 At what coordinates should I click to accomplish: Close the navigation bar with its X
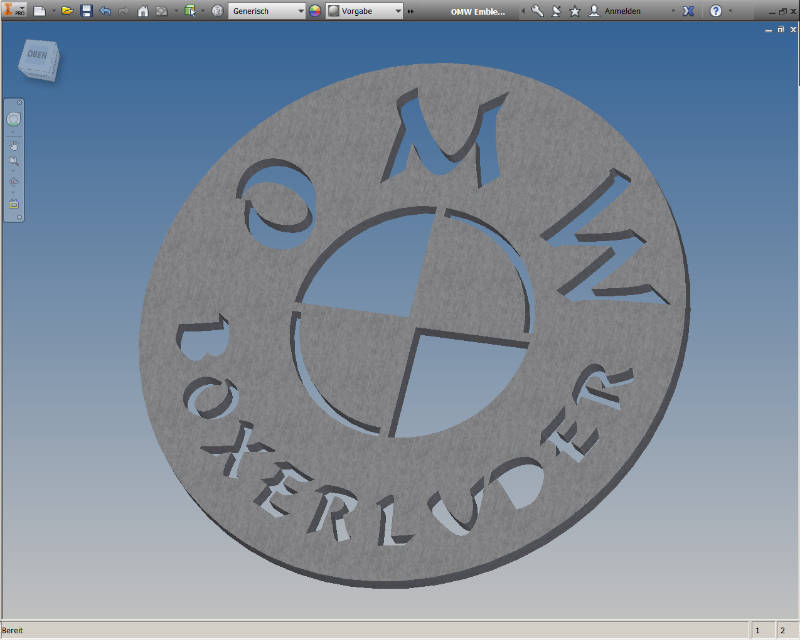coord(19,103)
